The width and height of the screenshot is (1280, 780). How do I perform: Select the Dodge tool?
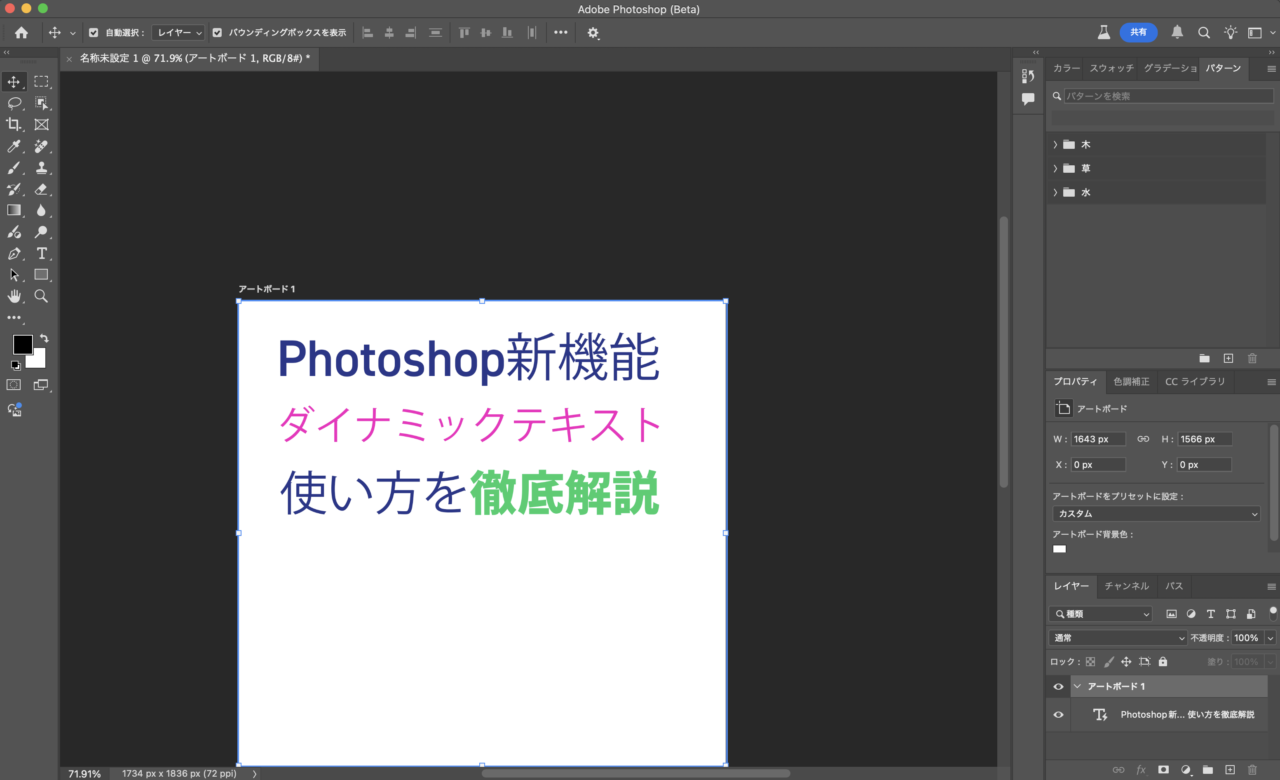coord(41,232)
